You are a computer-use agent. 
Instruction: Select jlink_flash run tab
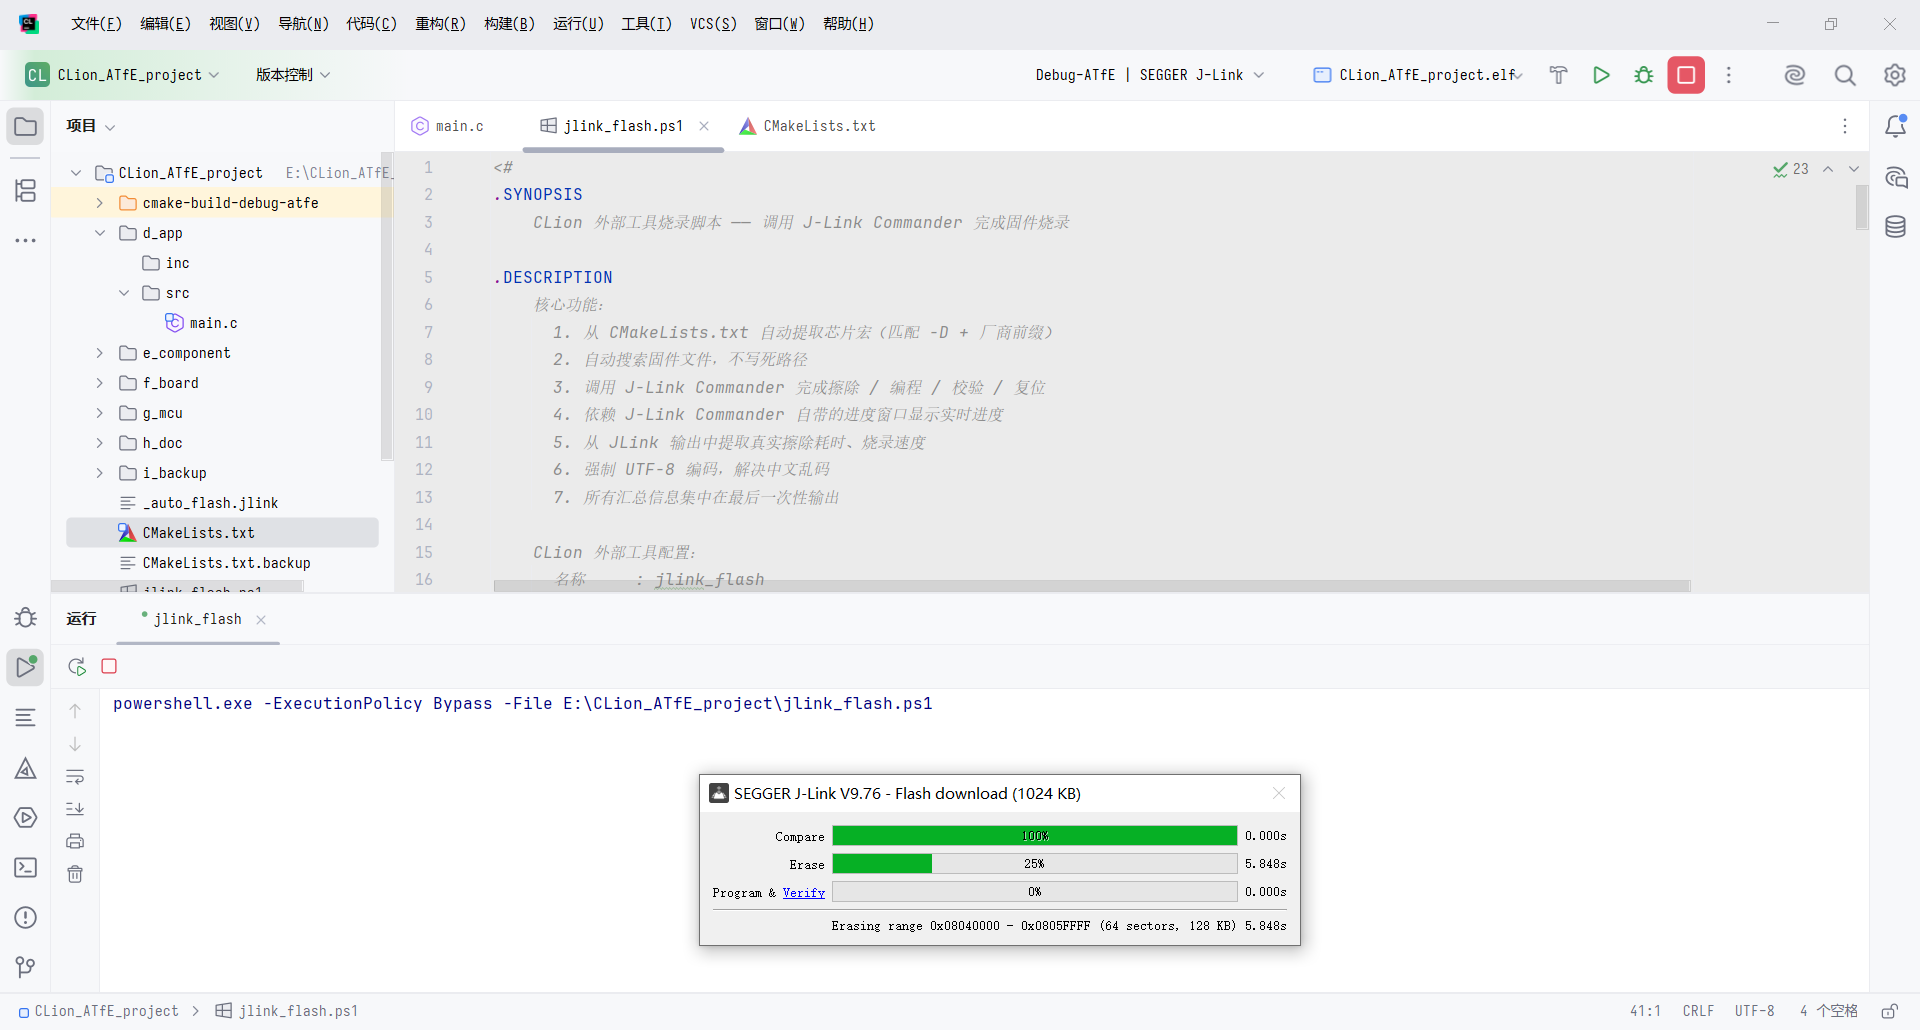coord(196,620)
